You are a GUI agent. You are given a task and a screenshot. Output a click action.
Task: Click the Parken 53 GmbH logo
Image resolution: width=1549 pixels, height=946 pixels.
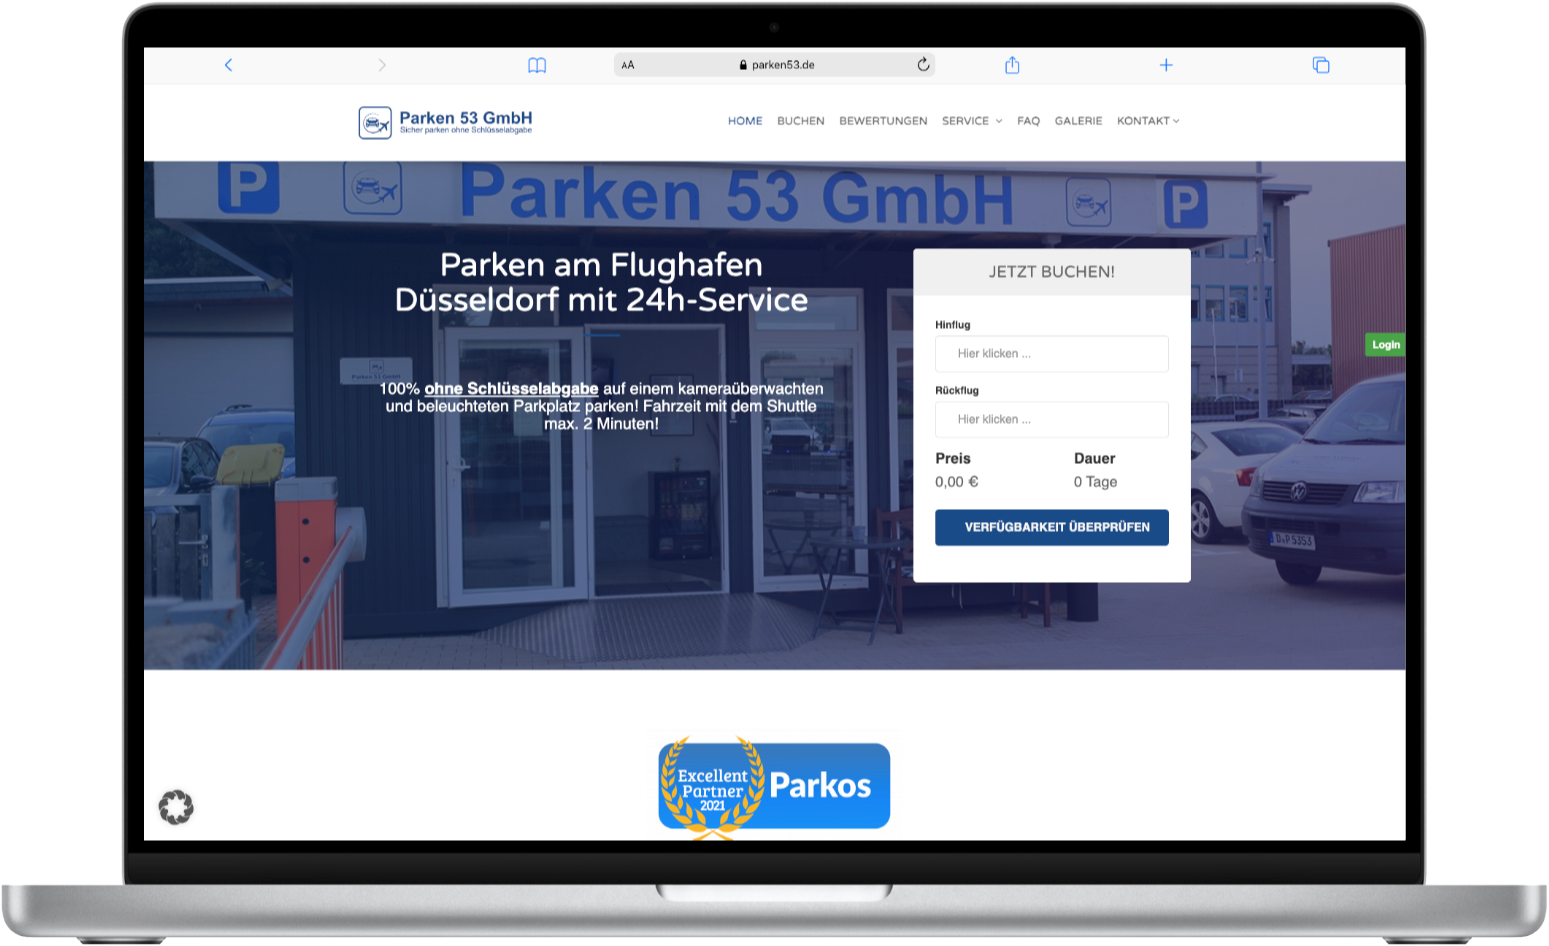click(446, 122)
